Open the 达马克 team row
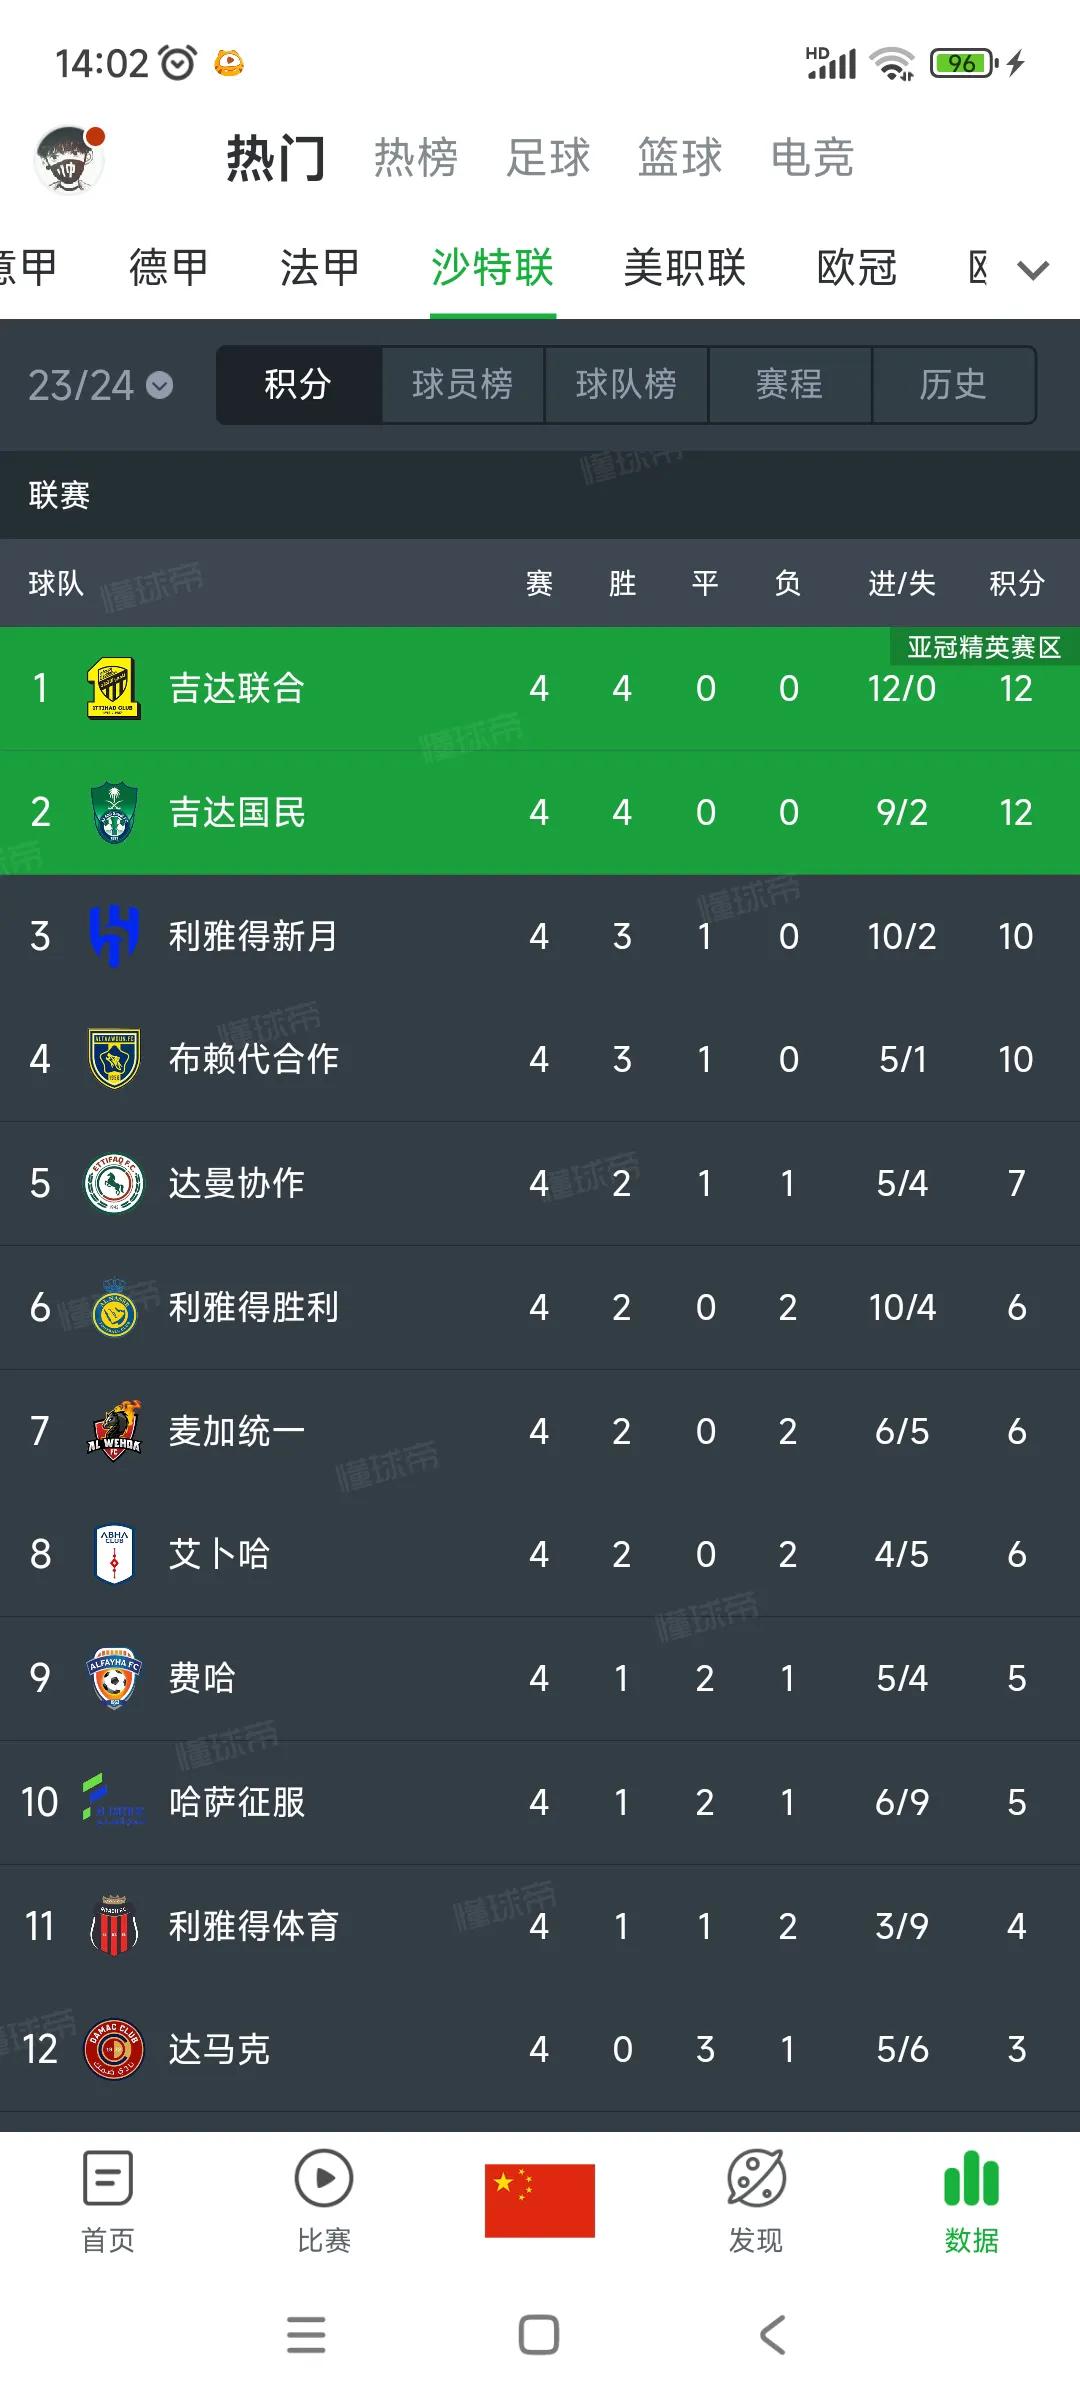This screenshot has height=2400, width=1080. point(540,2049)
